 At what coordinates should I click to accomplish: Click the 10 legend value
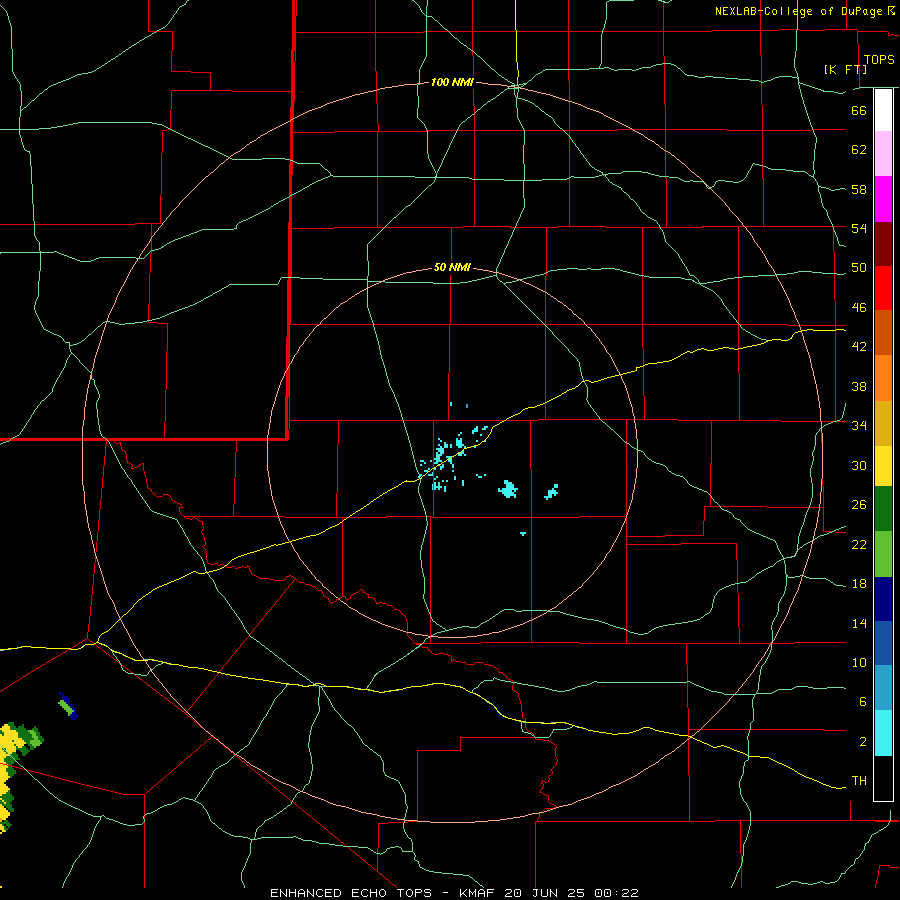point(859,662)
